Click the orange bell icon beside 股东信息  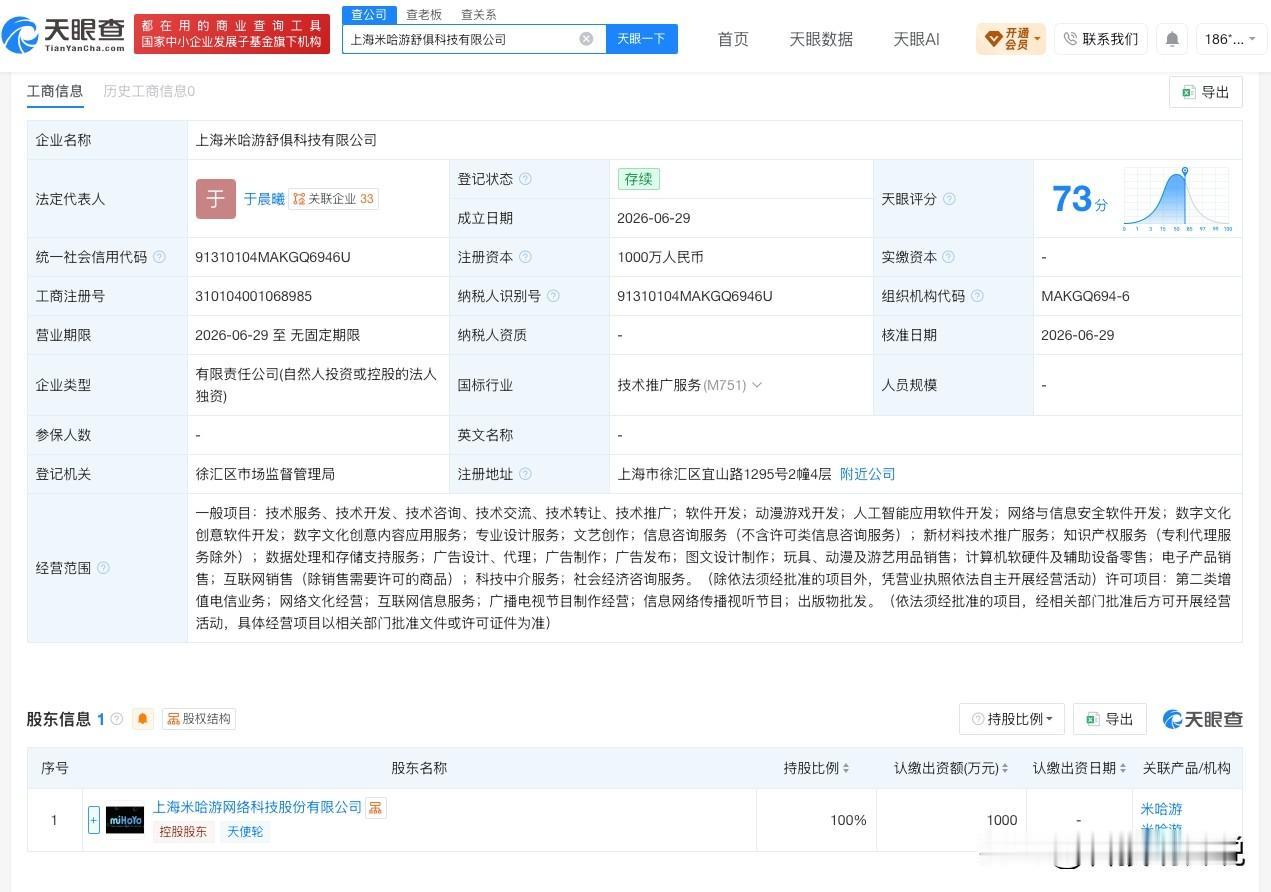[x=143, y=718]
